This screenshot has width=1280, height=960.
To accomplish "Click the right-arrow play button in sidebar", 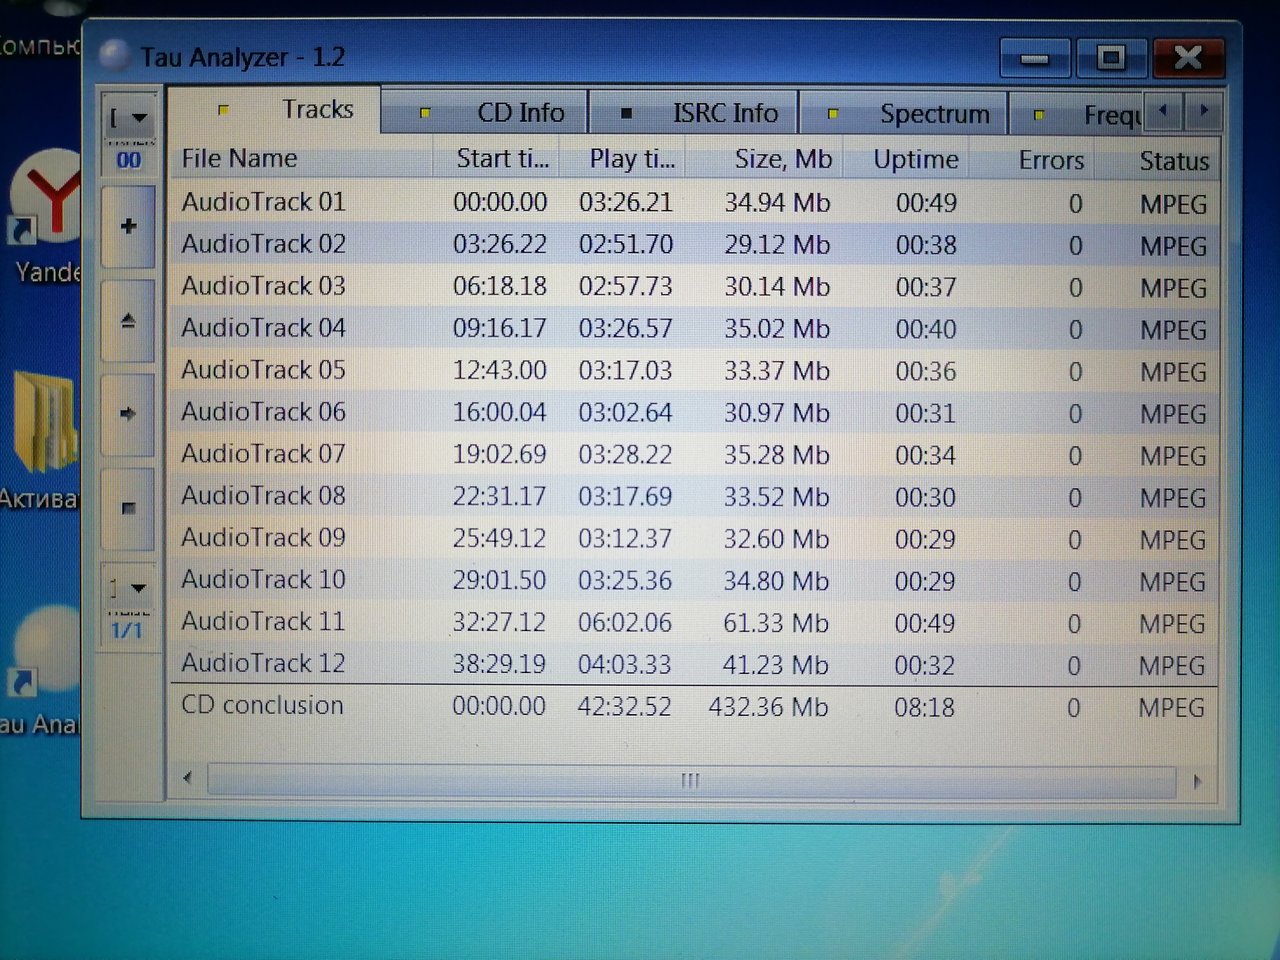I will click(128, 413).
